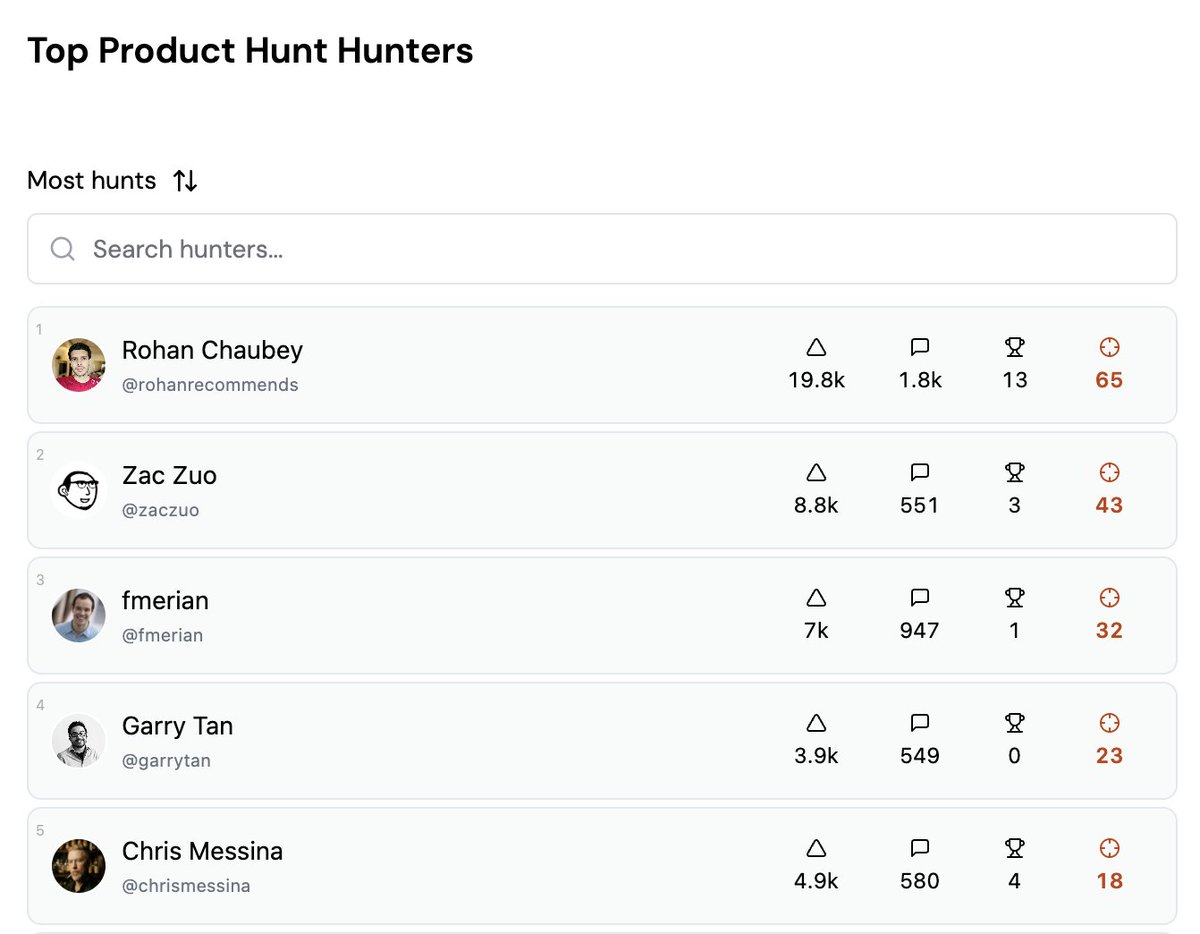The height and width of the screenshot is (934, 1200).
Task: Click the Garry Tan name link
Action: point(177,726)
